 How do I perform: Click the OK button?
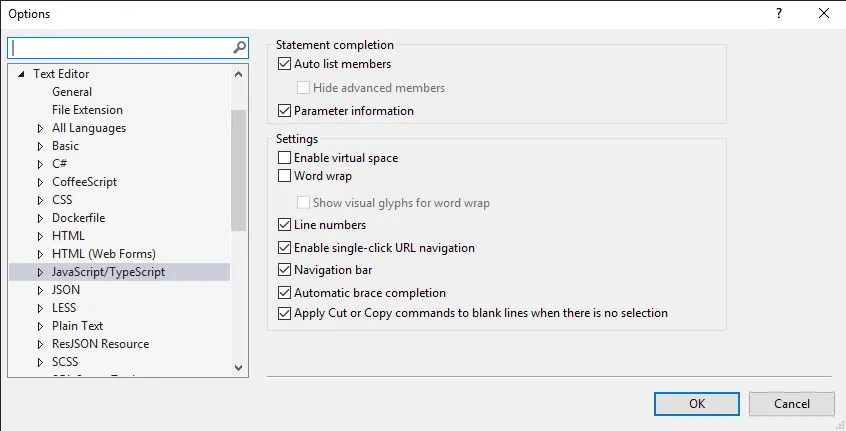pos(697,403)
